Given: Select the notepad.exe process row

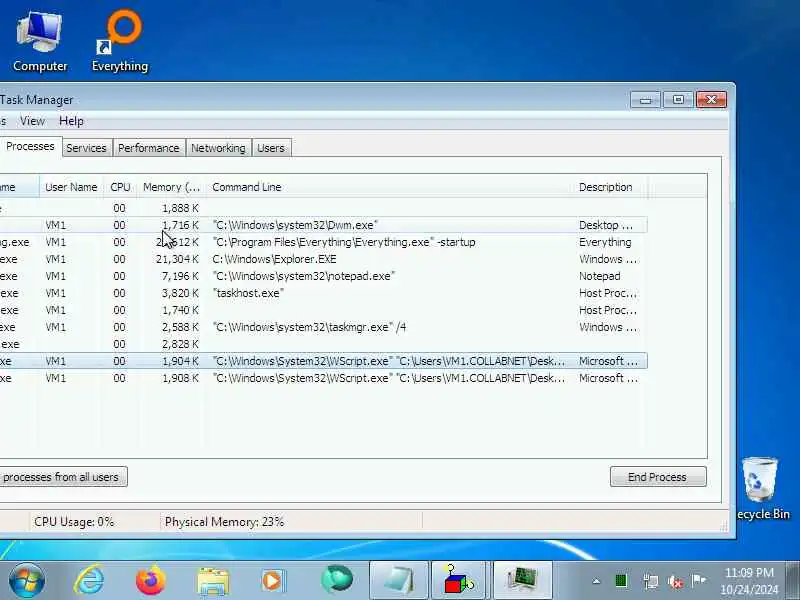Looking at the screenshot, I should click(323, 276).
